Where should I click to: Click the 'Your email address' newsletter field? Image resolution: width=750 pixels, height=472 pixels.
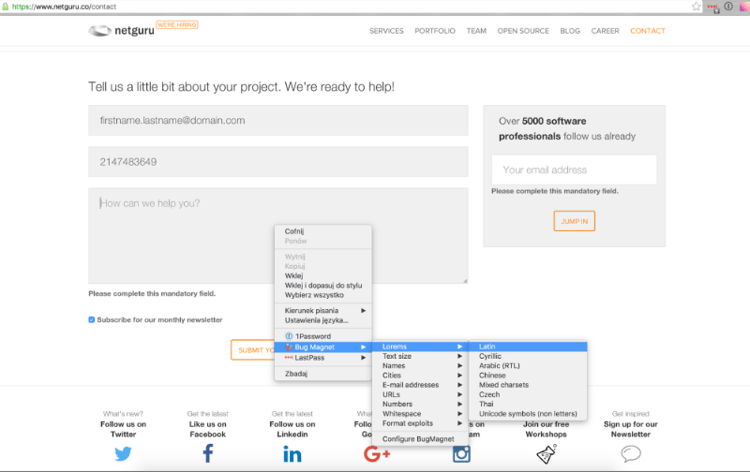point(573,170)
